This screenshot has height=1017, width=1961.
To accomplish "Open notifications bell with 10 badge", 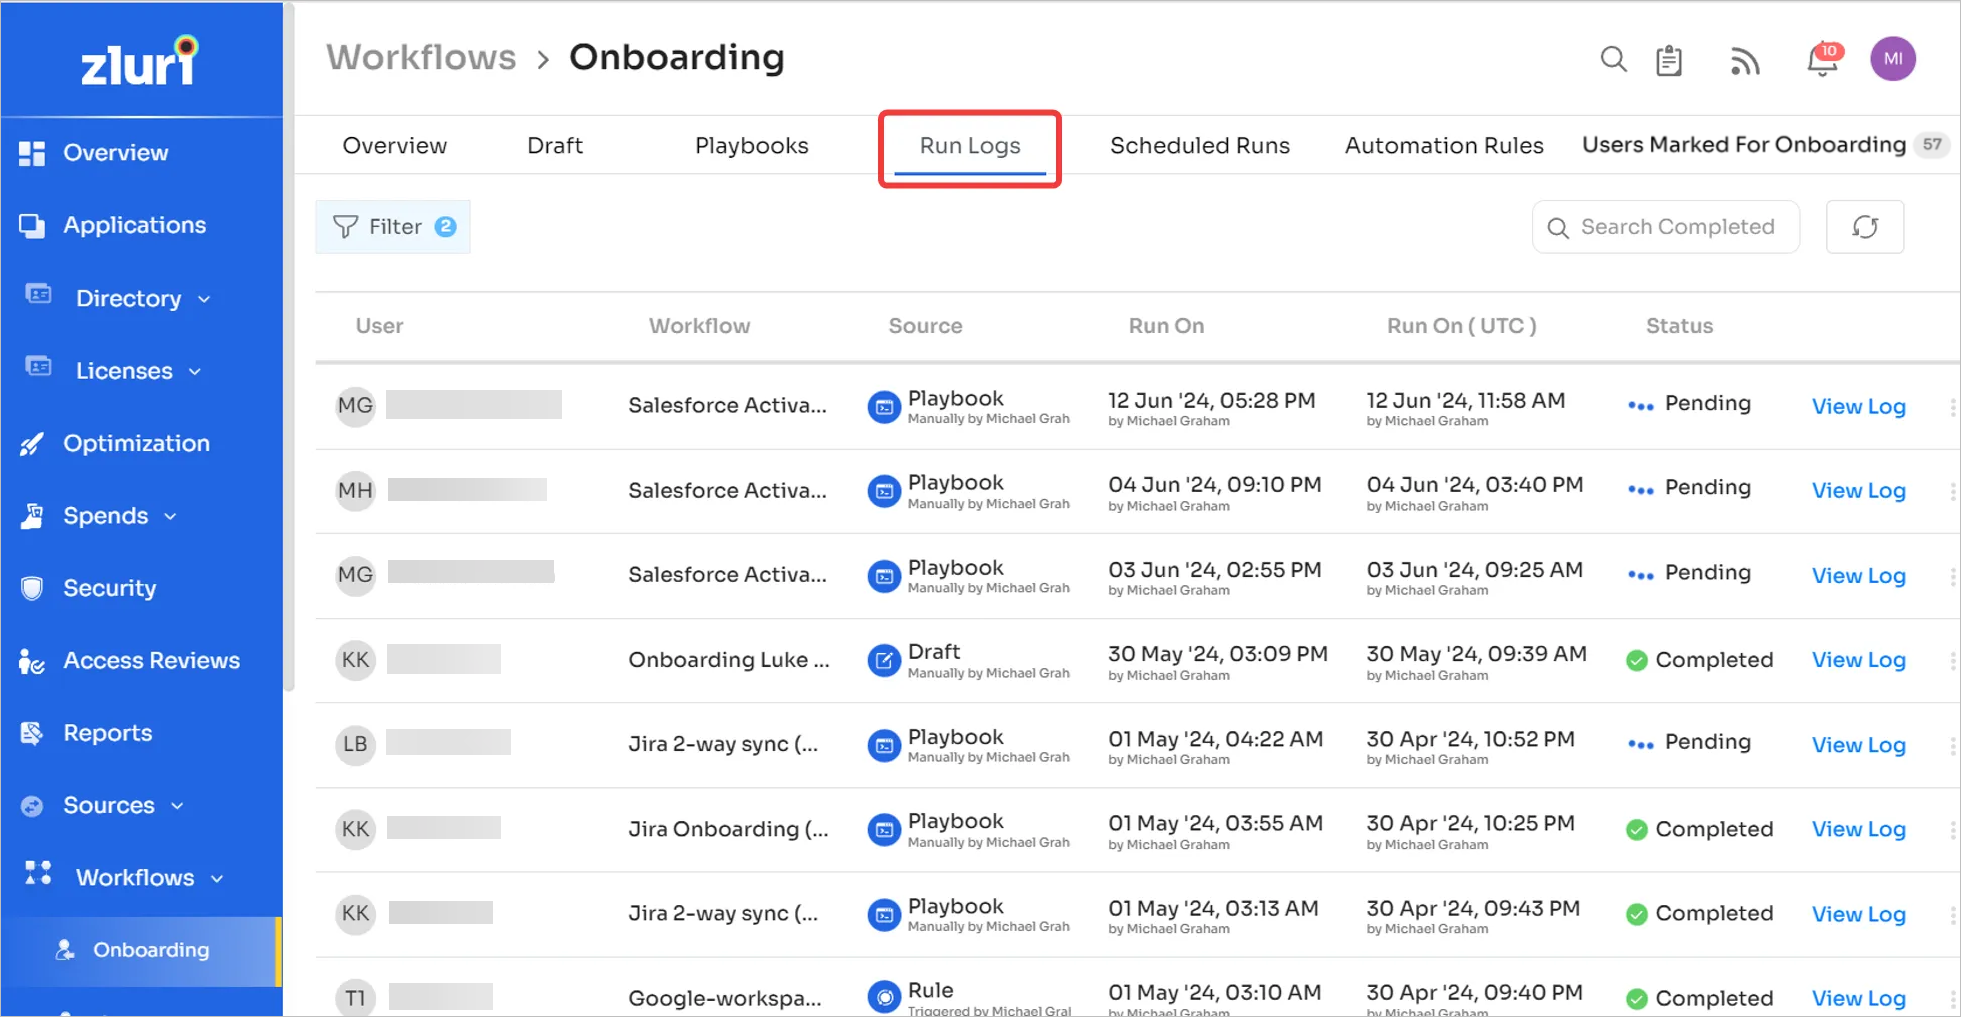I will coord(1824,59).
